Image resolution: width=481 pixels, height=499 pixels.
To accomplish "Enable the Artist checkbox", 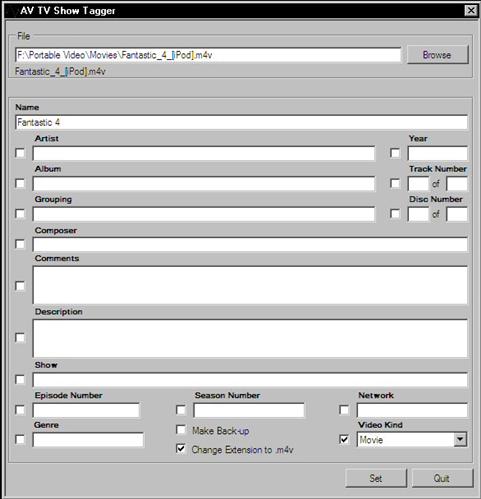I will 20,153.
